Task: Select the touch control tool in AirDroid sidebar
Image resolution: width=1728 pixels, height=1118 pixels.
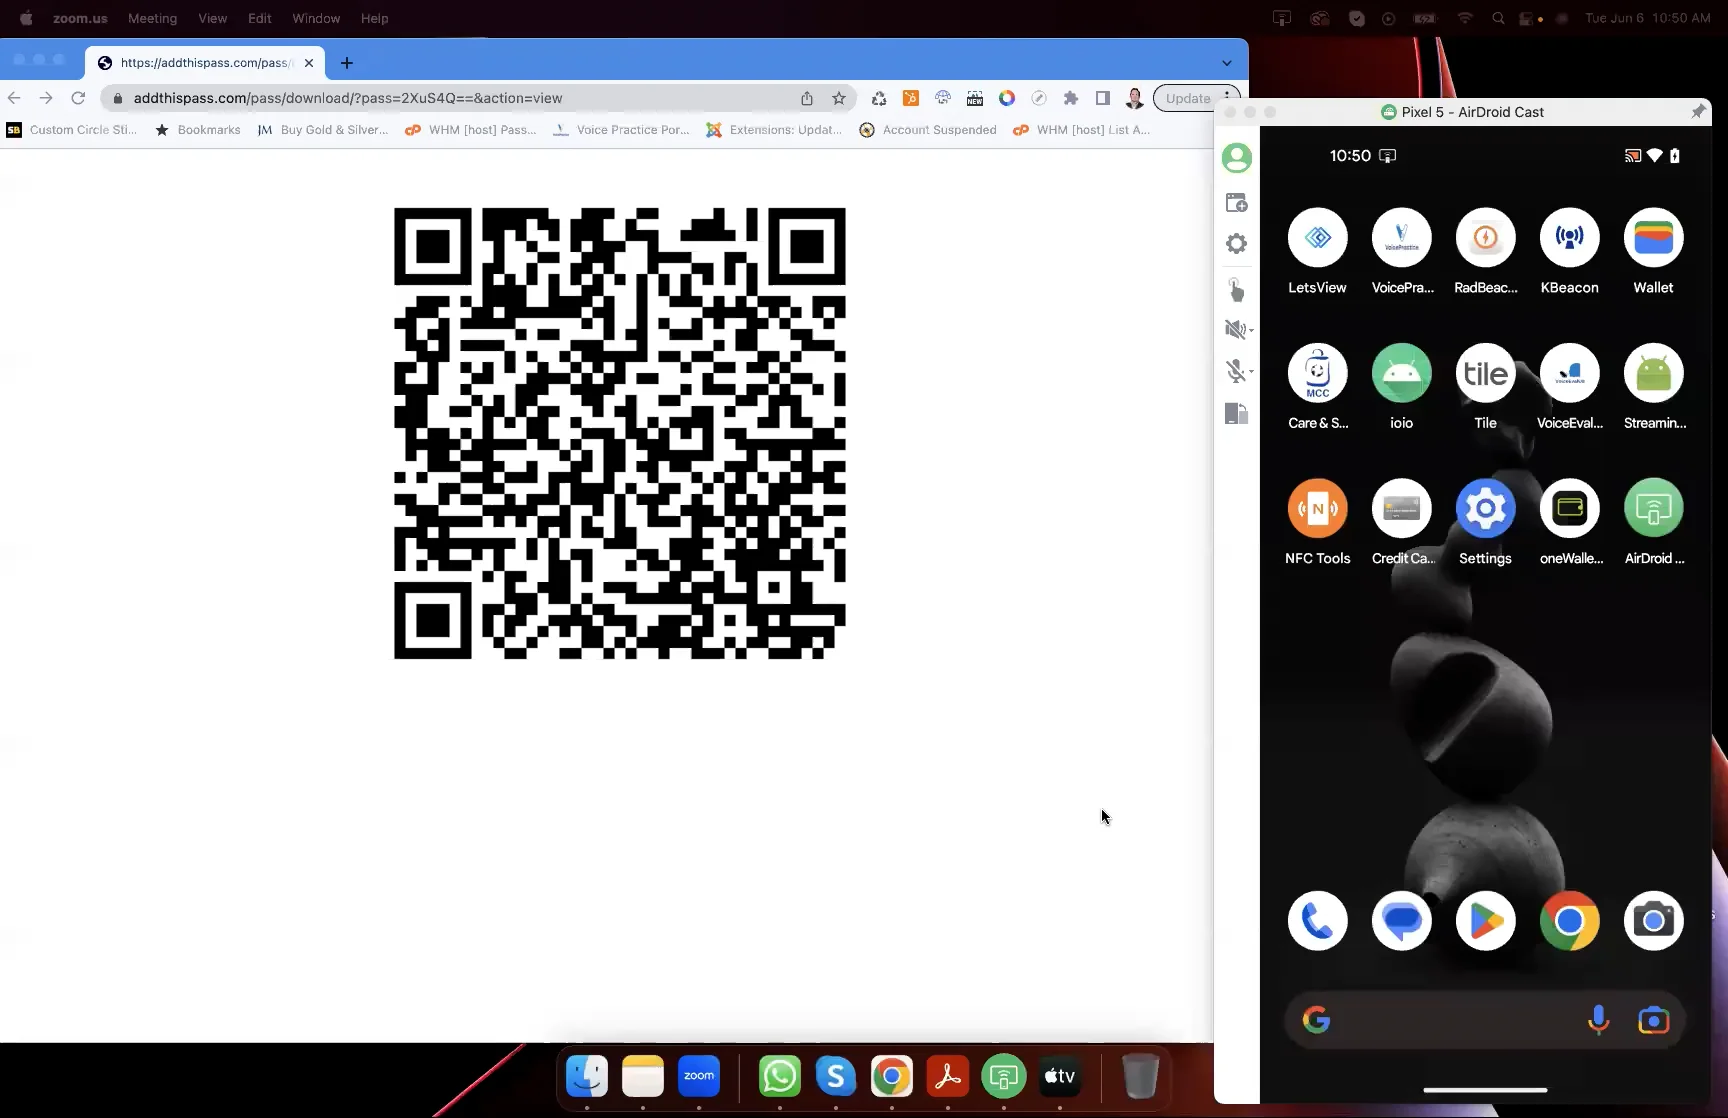Action: point(1236,290)
